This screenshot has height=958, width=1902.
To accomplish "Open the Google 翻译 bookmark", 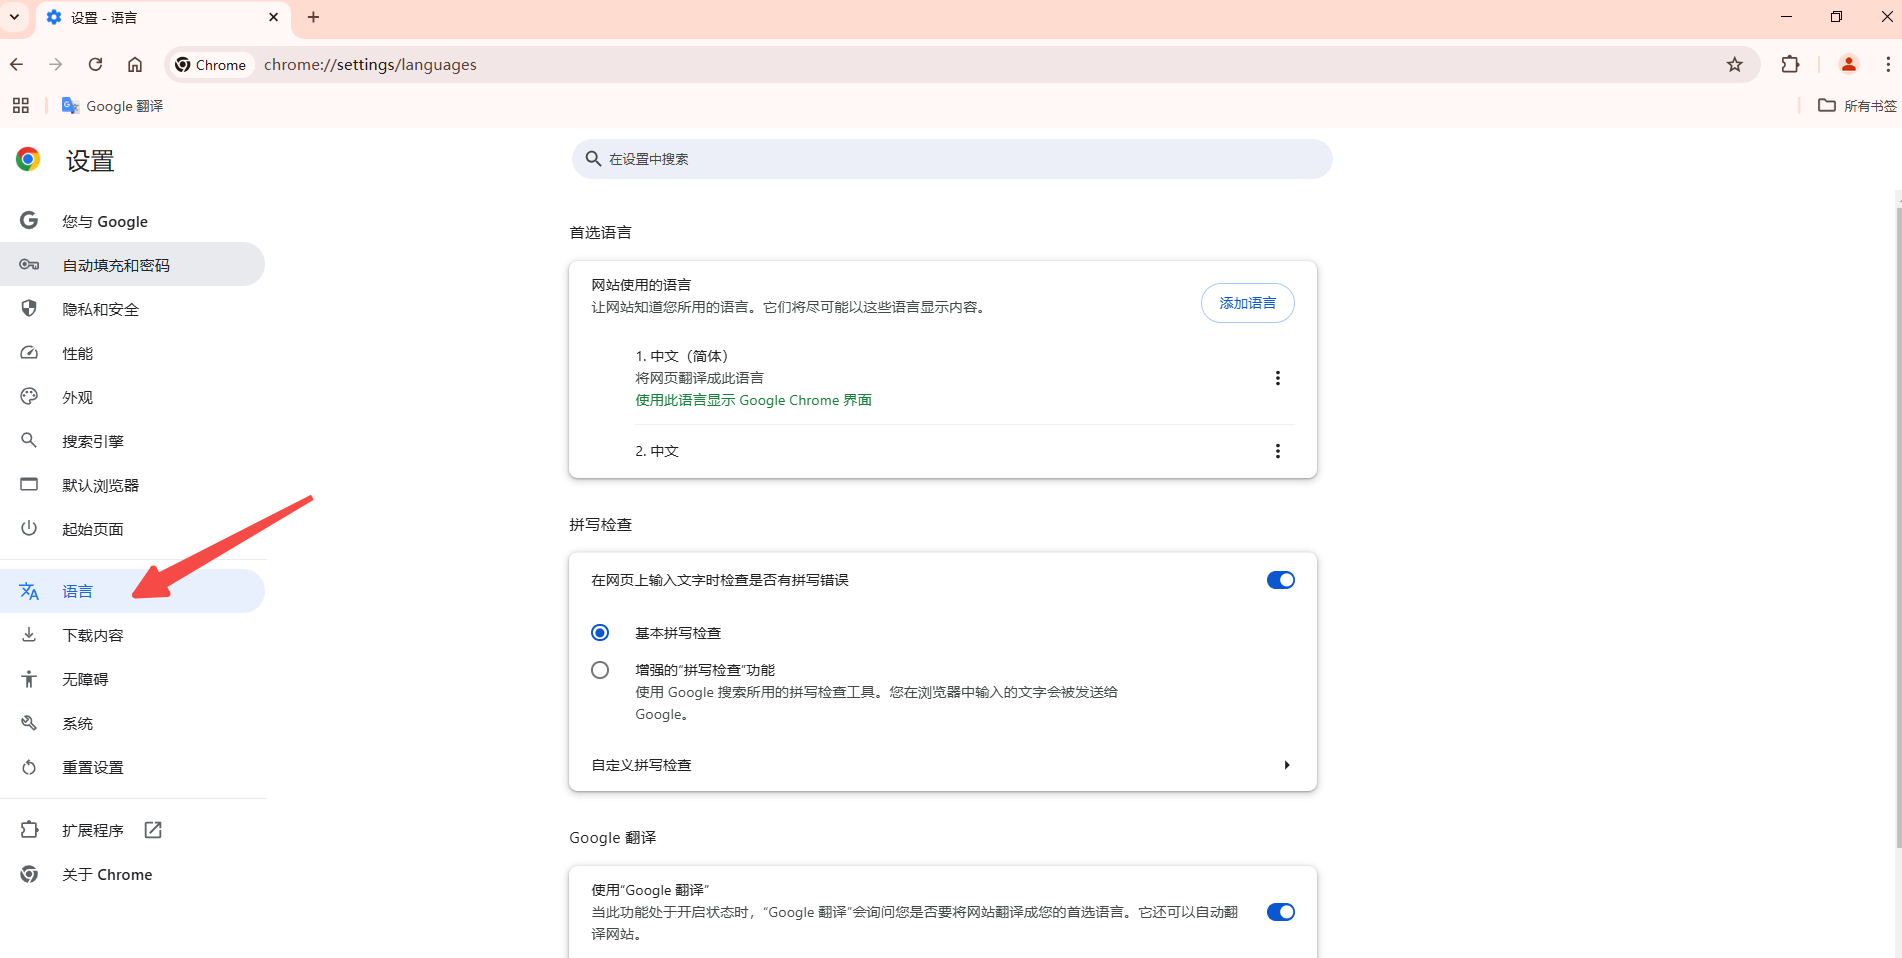I will 112,106.
